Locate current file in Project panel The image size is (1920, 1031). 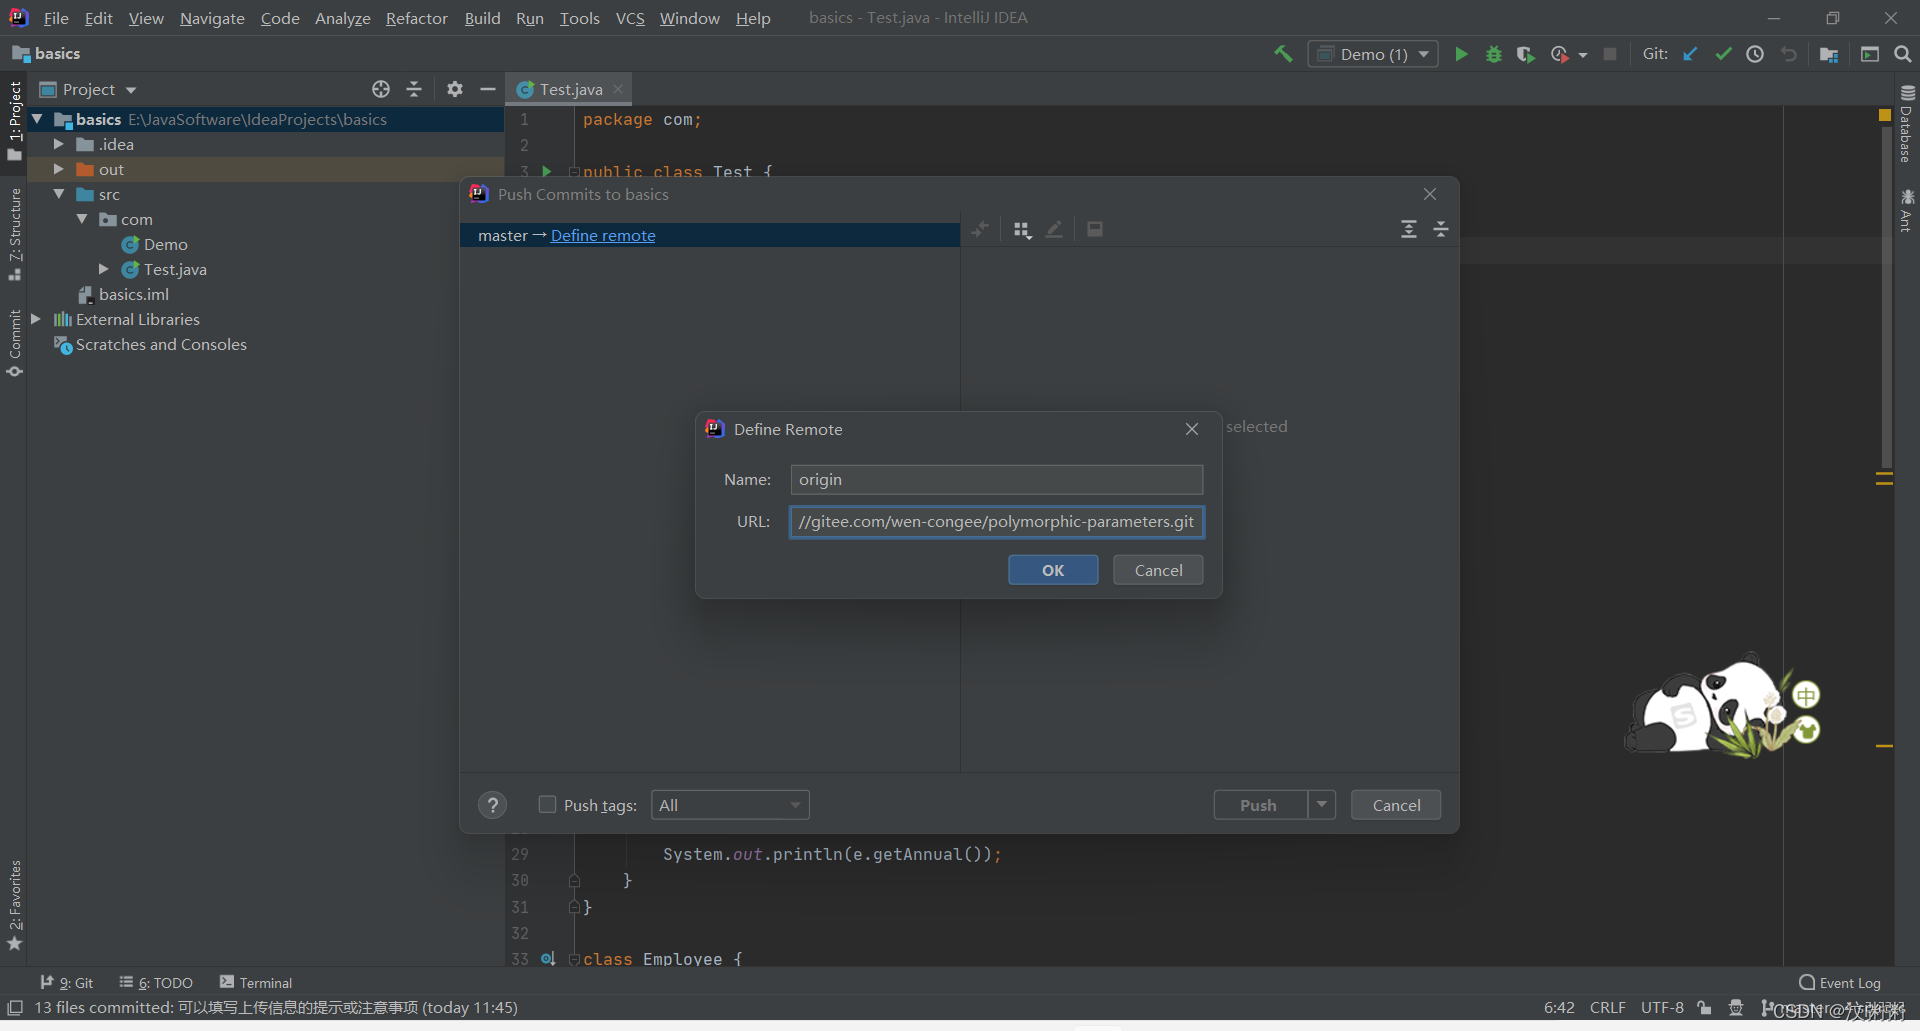pyautogui.click(x=381, y=89)
